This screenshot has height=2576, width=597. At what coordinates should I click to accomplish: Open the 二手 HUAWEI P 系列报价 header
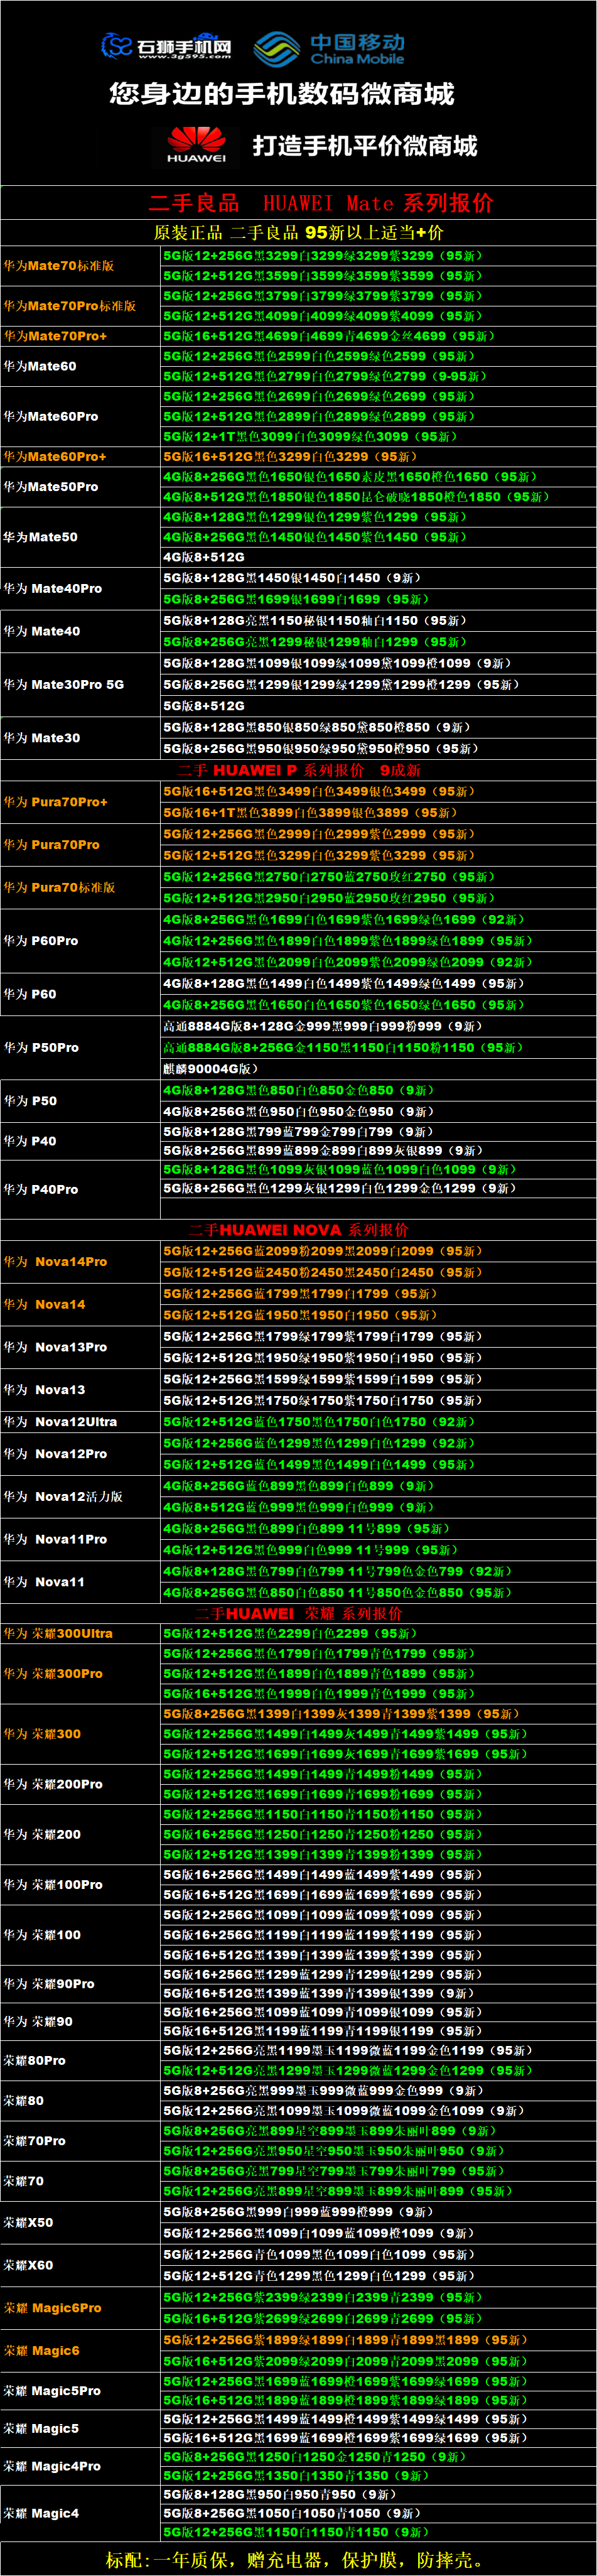[x=299, y=770]
